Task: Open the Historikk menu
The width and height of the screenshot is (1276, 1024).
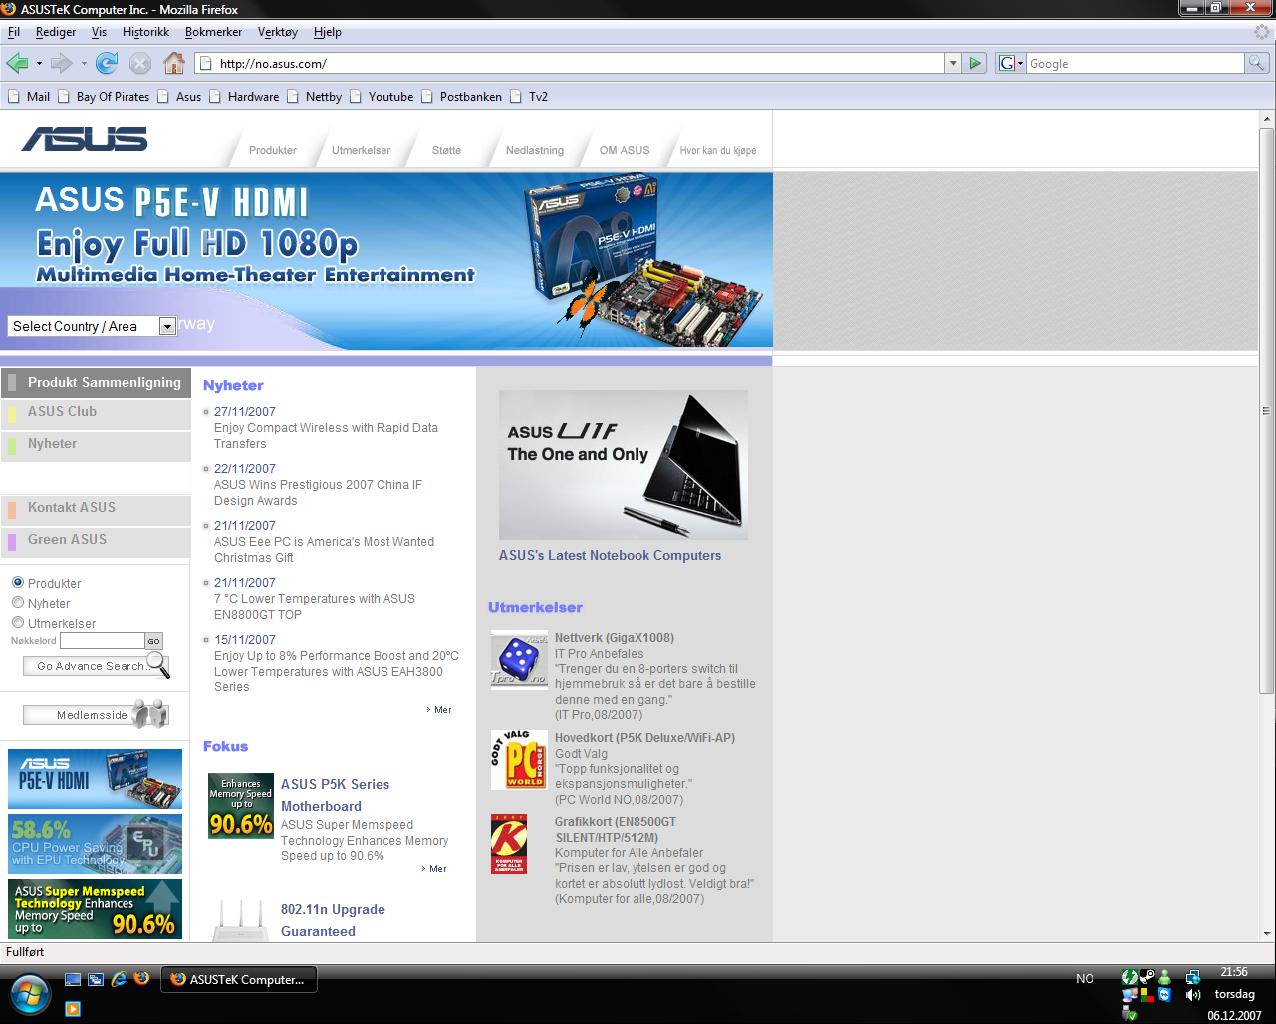Action: [x=146, y=32]
